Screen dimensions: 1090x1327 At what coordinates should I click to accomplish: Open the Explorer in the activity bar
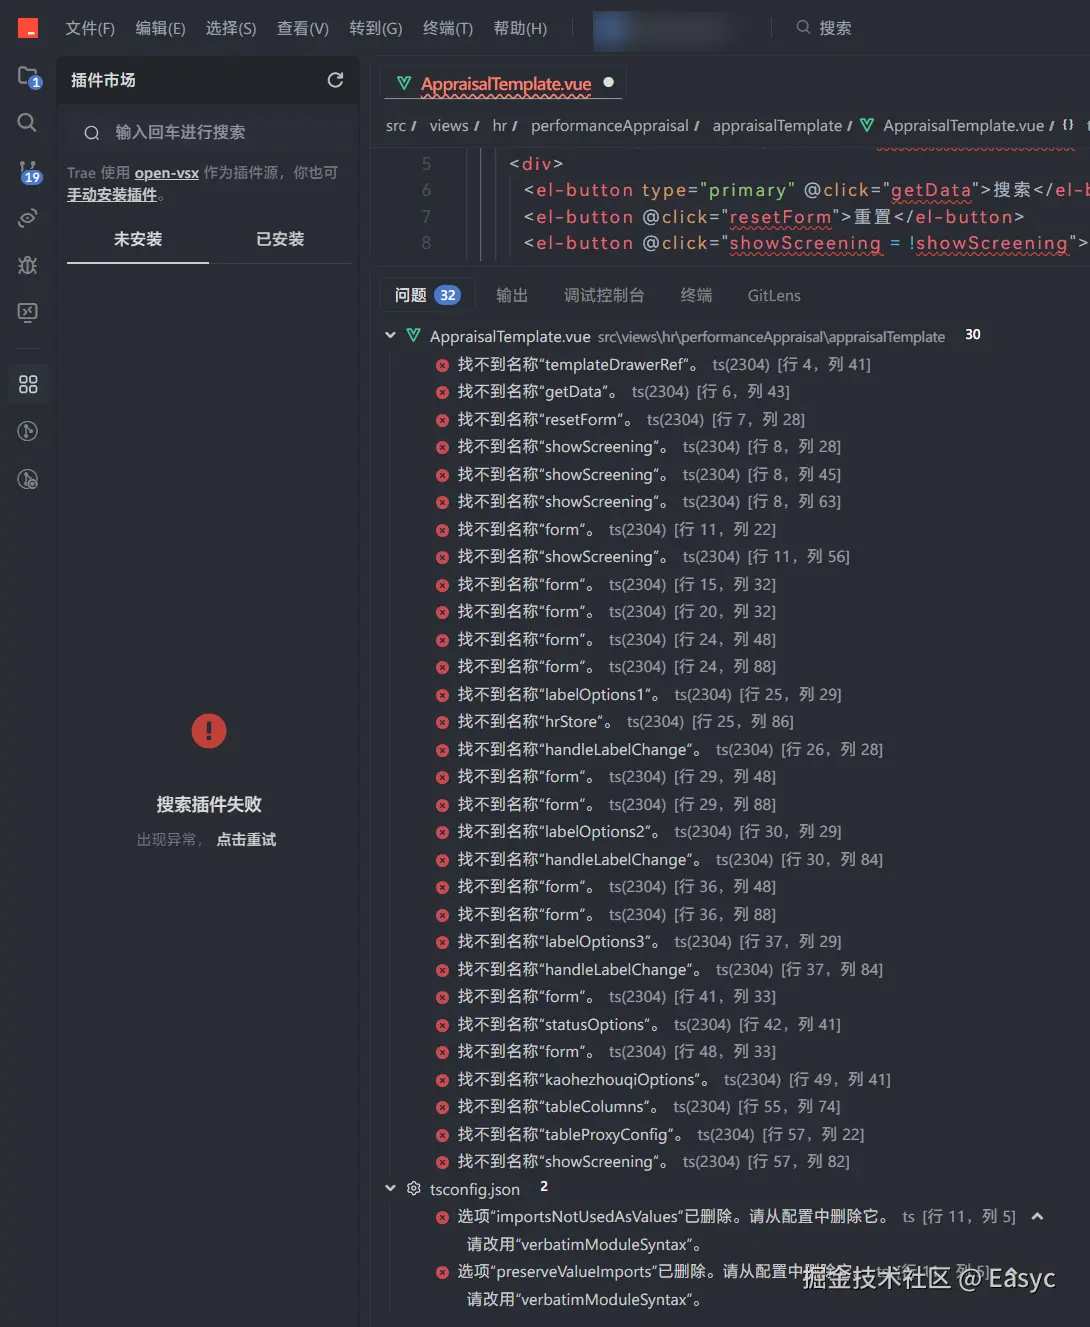[27, 75]
